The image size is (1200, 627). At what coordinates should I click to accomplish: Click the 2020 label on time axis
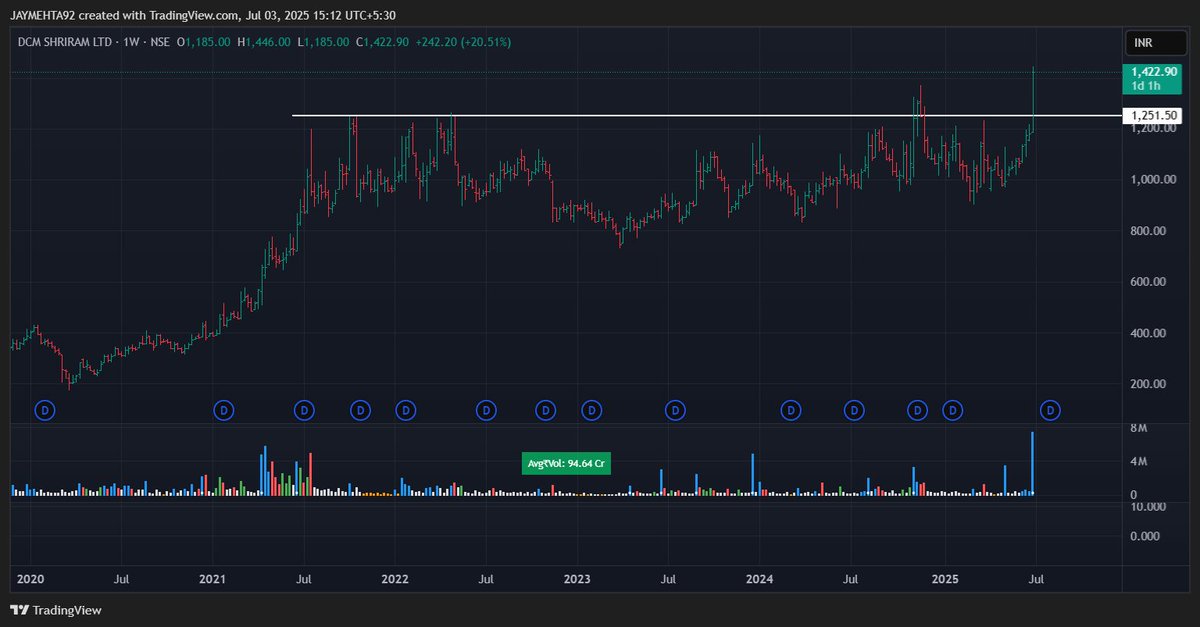click(x=30, y=578)
